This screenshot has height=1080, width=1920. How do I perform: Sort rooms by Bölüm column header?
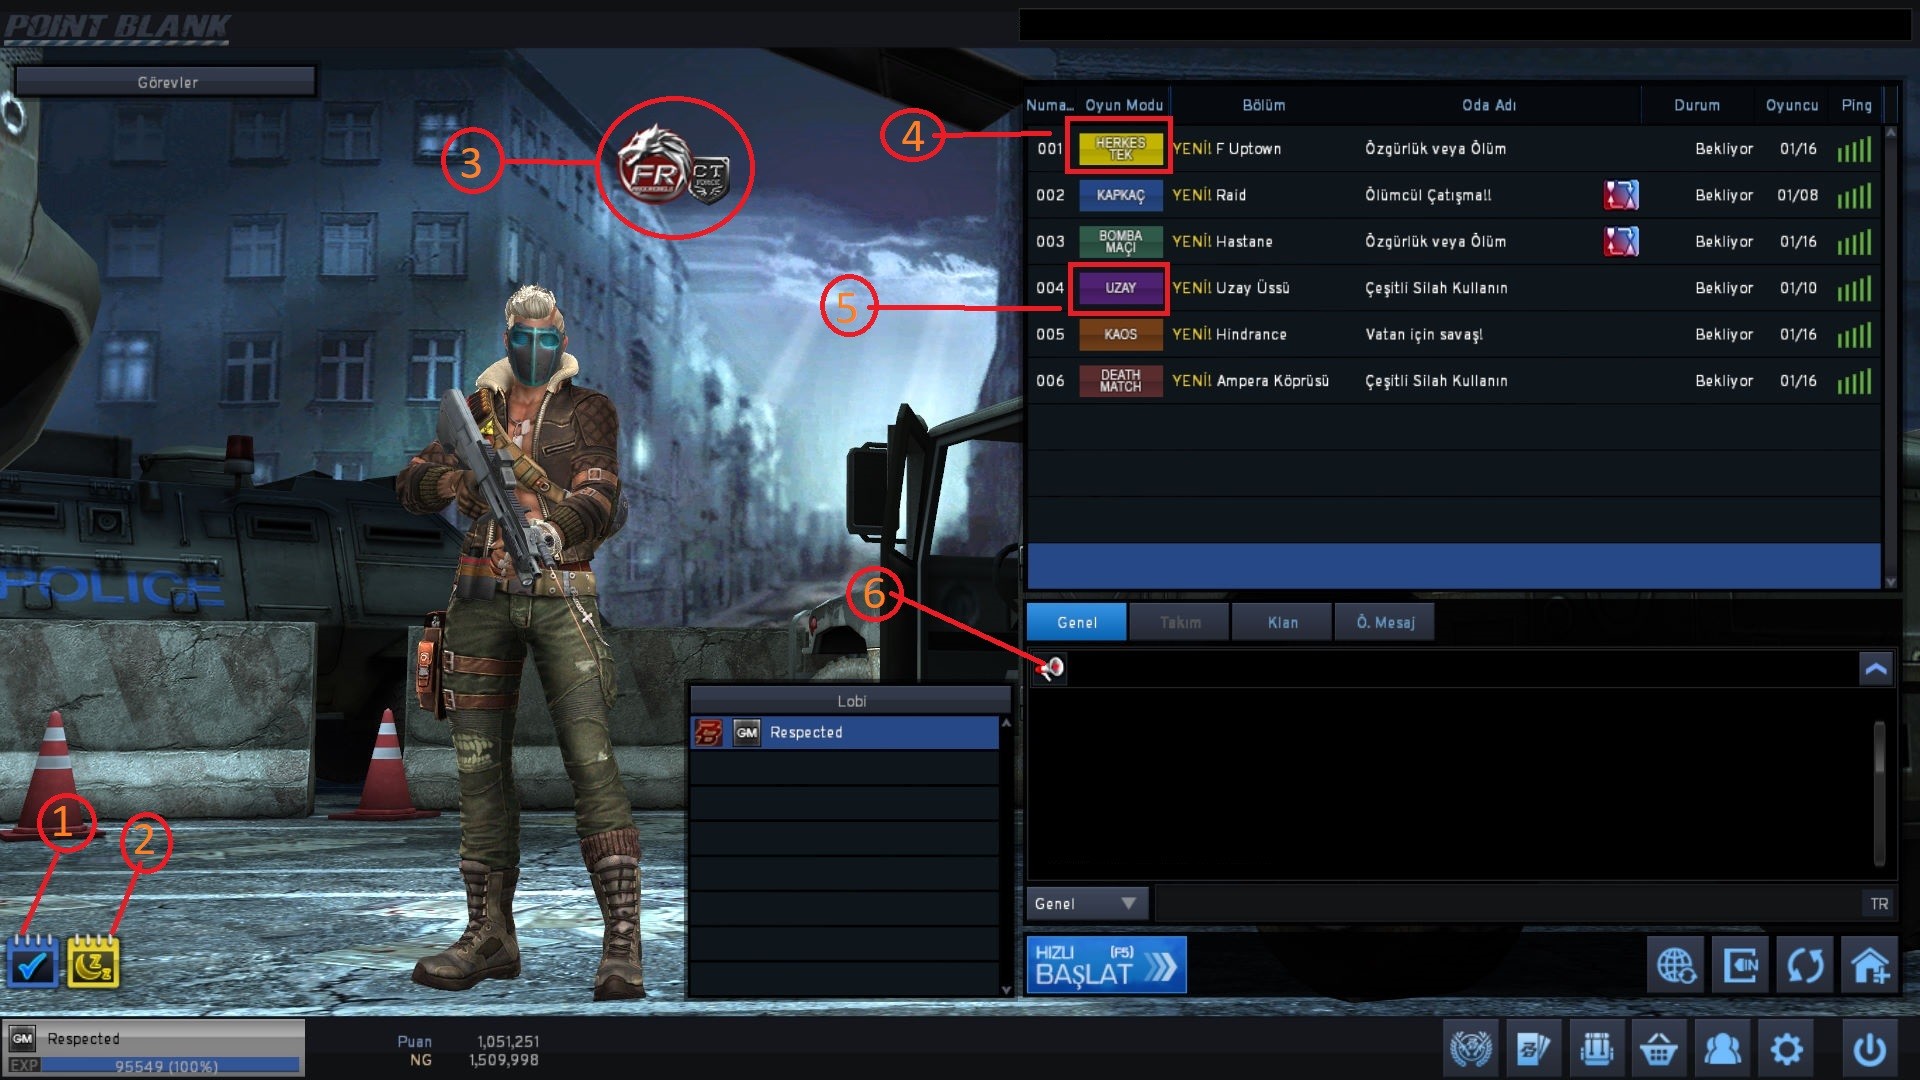pyautogui.click(x=1264, y=105)
